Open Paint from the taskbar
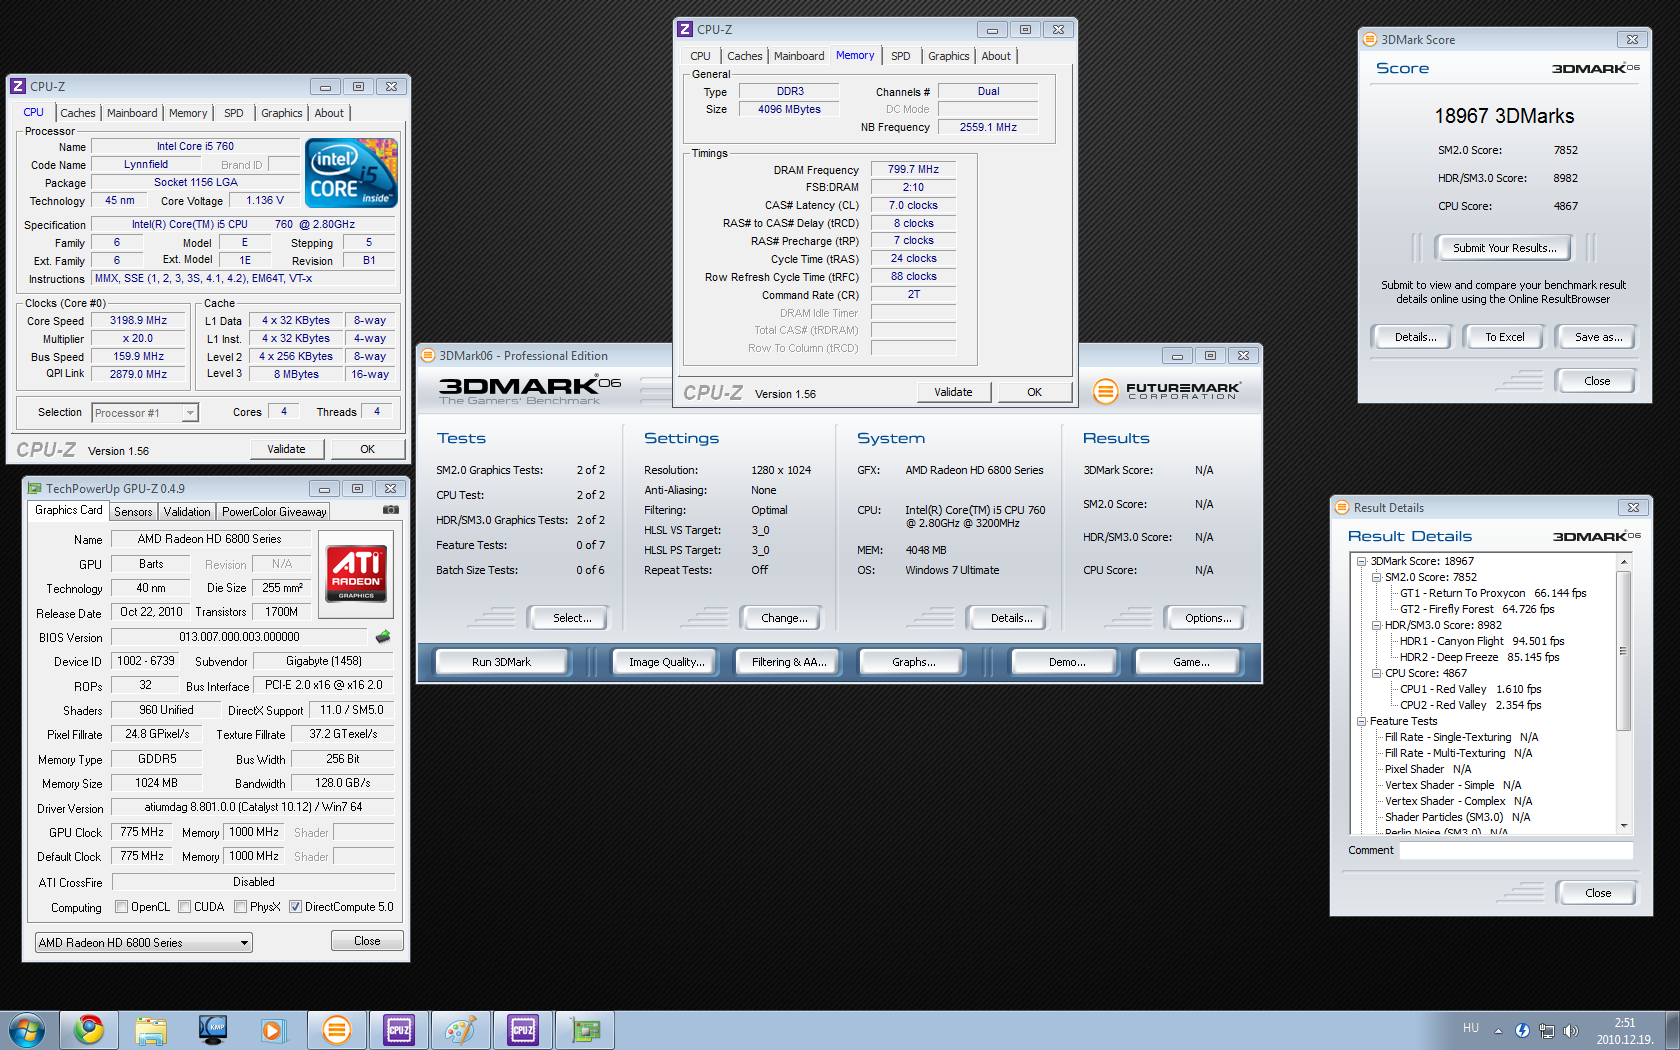Screen dimensions: 1680x1050 (460, 1029)
